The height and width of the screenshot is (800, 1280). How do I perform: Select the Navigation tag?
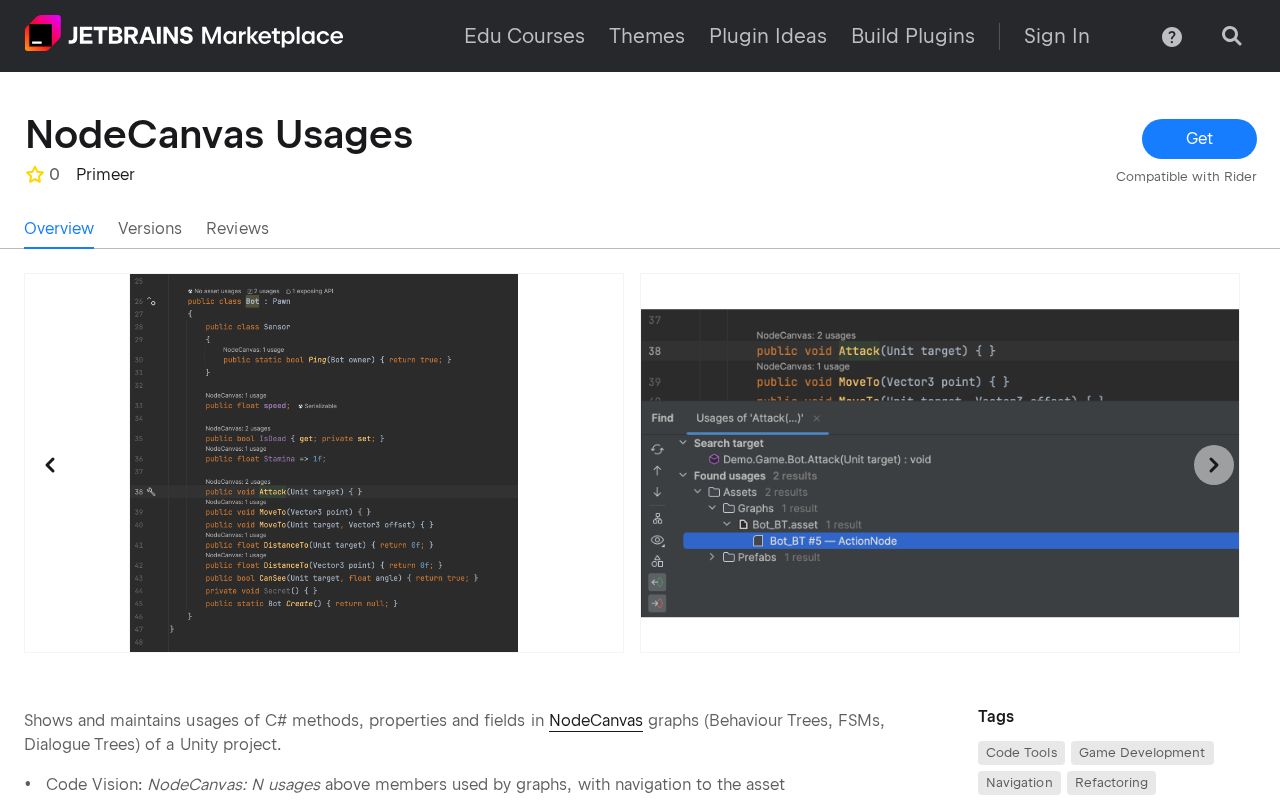point(1019,783)
